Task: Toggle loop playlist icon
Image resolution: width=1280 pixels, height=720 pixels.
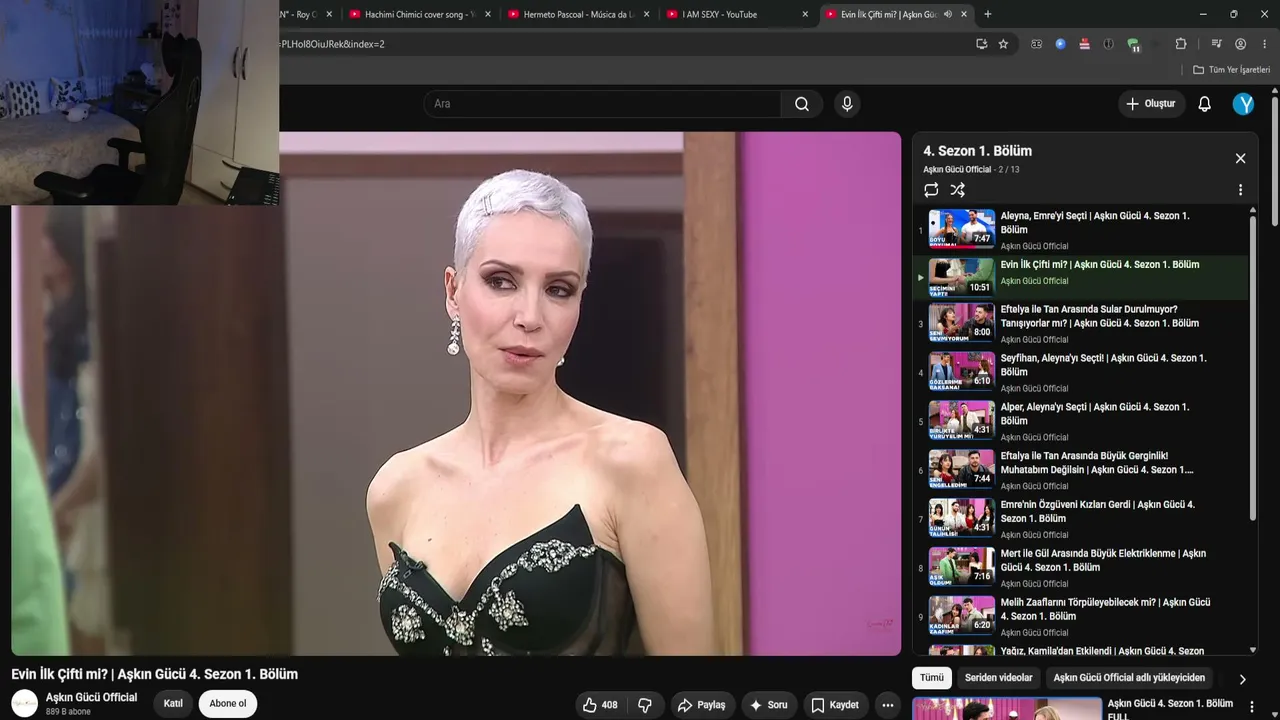Action: tap(931, 190)
